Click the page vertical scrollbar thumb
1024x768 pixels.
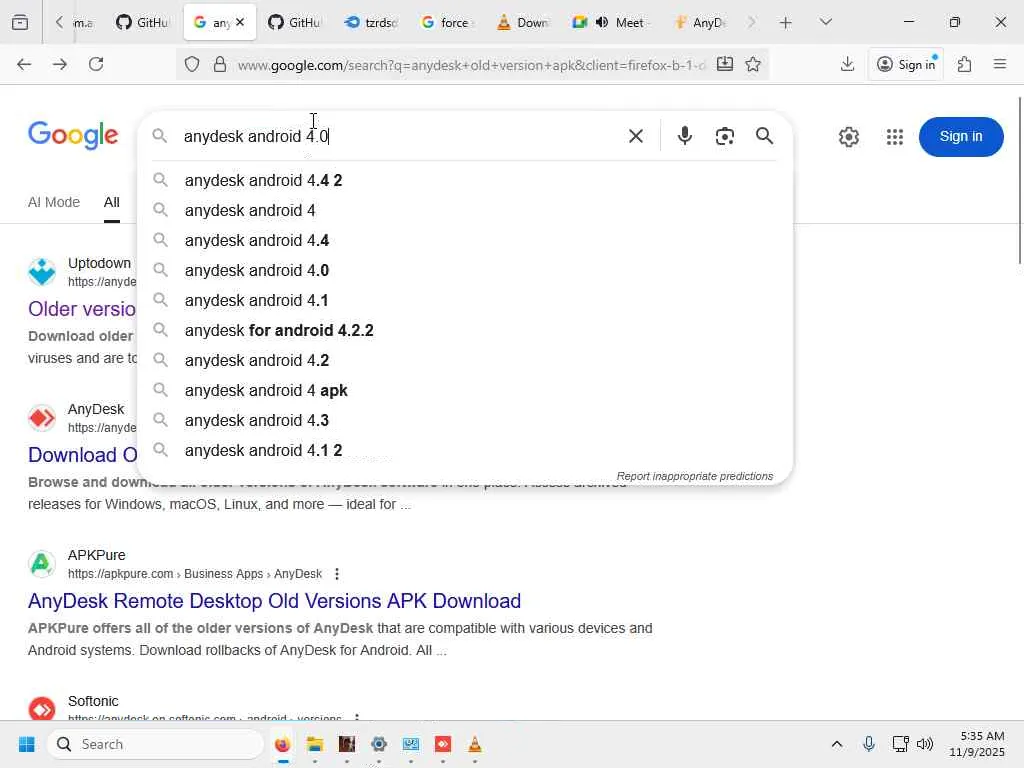(x=1020, y=180)
